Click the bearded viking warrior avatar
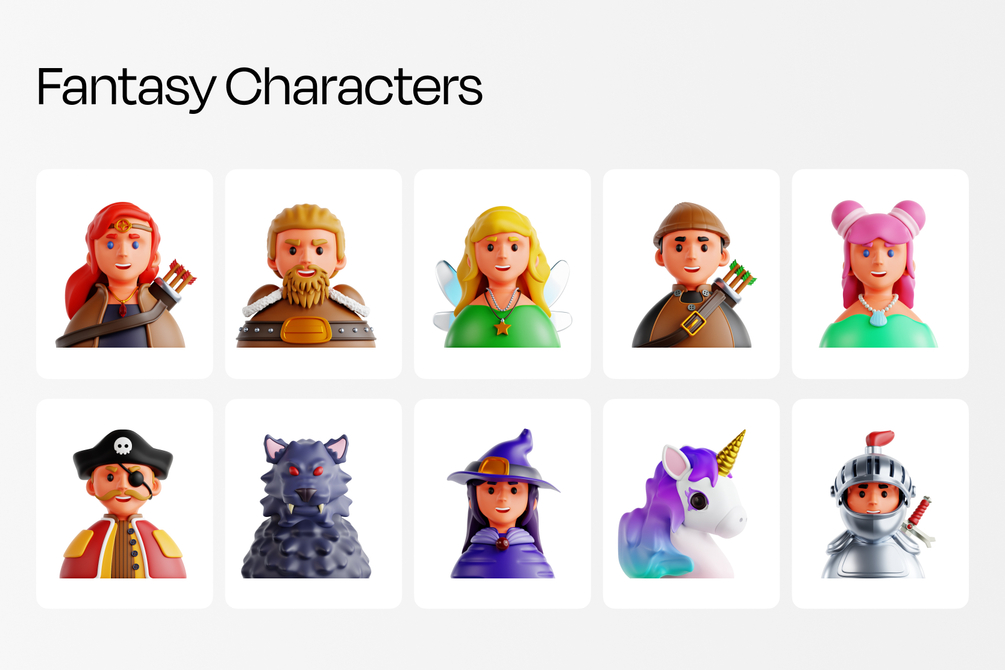Viewport: 1005px width, 670px height. [313, 274]
